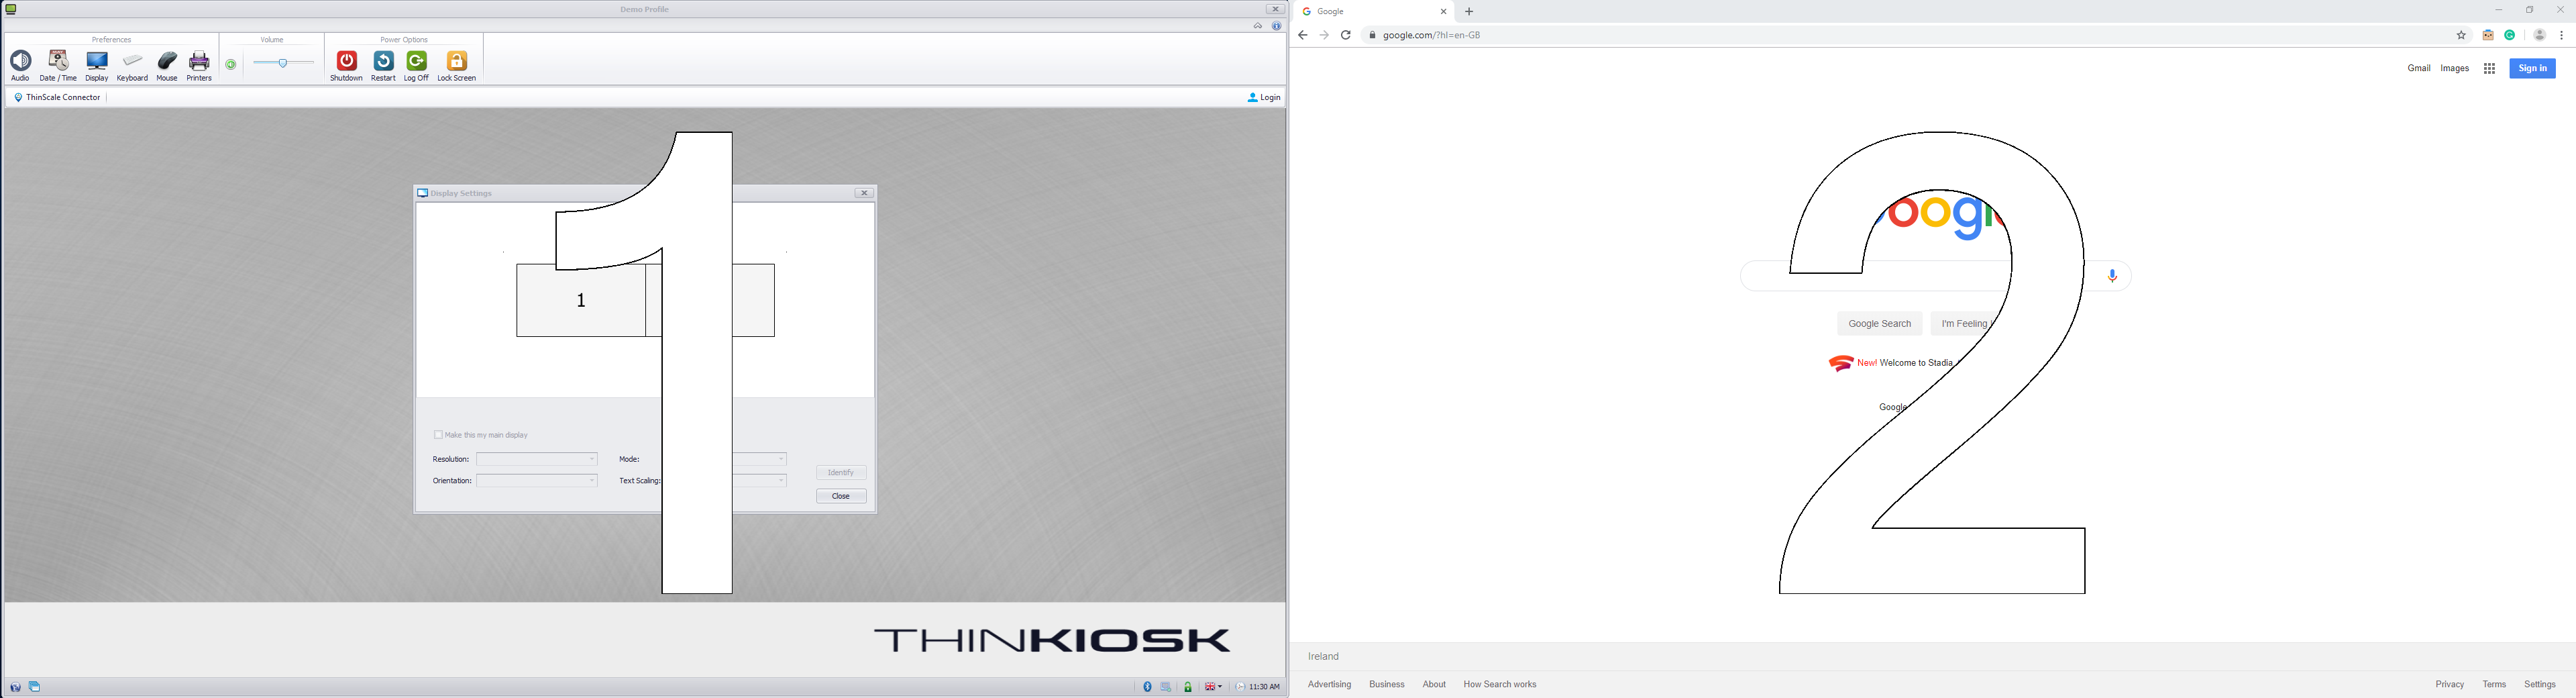Open Display preferences icon
2576x698 pixels.
pyautogui.click(x=97, y=66)
